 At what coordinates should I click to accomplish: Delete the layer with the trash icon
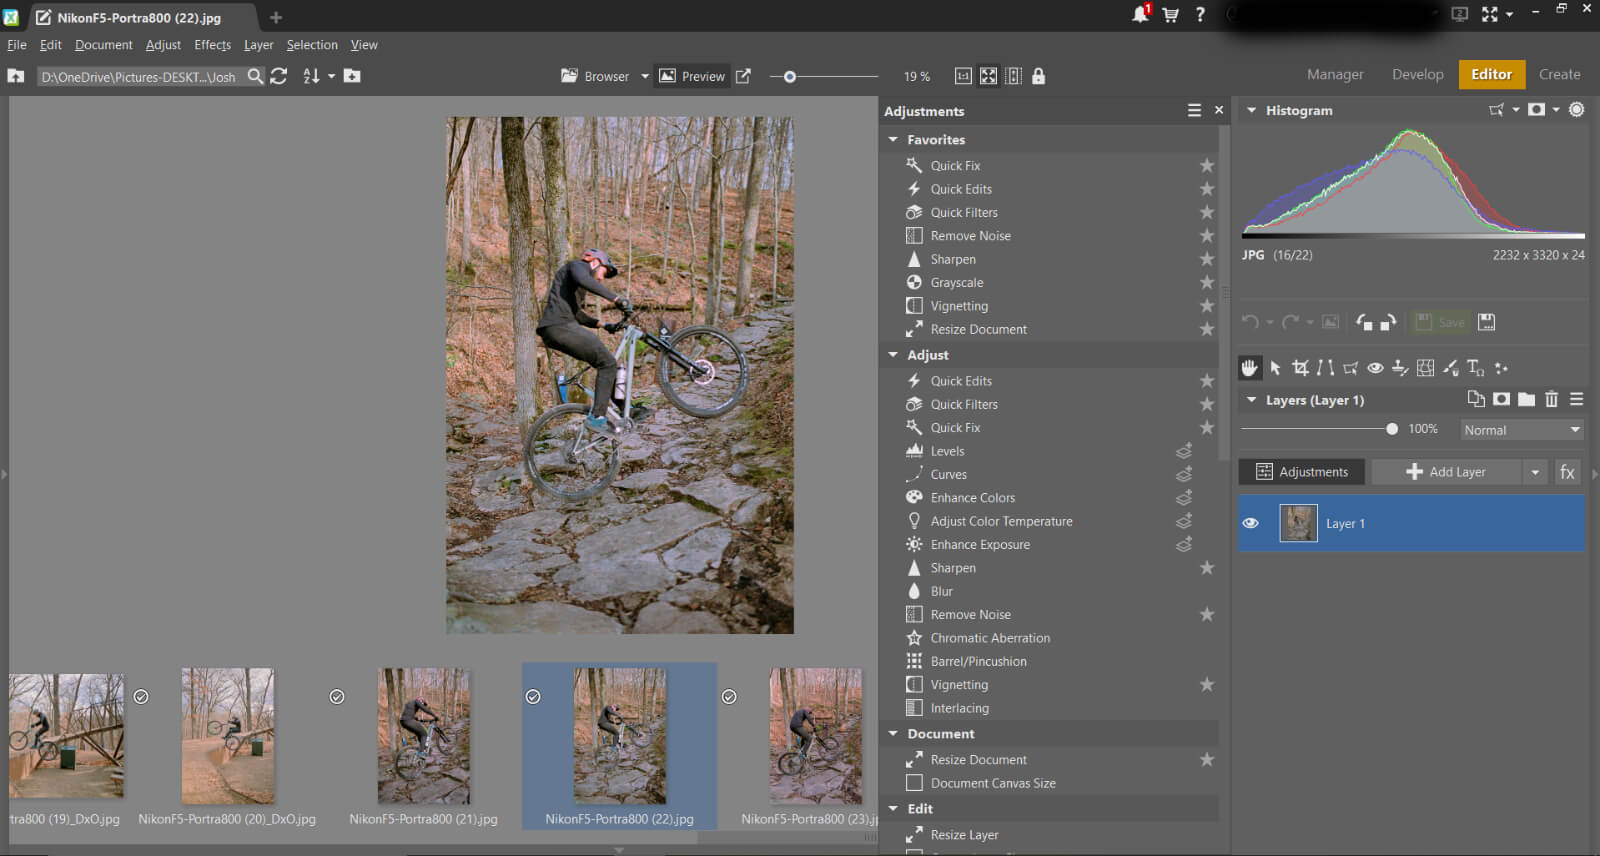click(1551, 399)
